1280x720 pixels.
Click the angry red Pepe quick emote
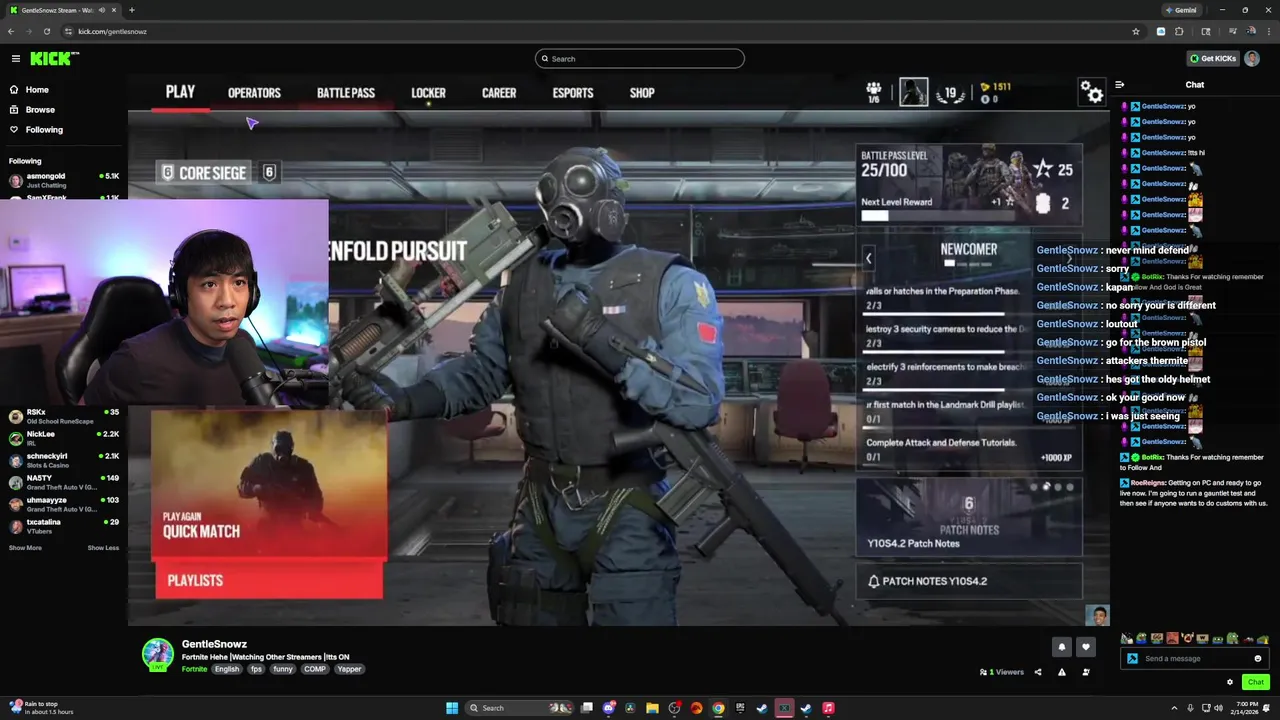pyautogui.click(x=1173, y=638)
